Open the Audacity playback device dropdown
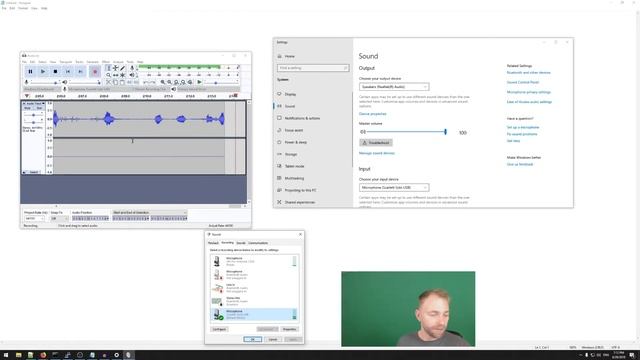The height and width of the screenshot is (360, 640). click(208, 89)
